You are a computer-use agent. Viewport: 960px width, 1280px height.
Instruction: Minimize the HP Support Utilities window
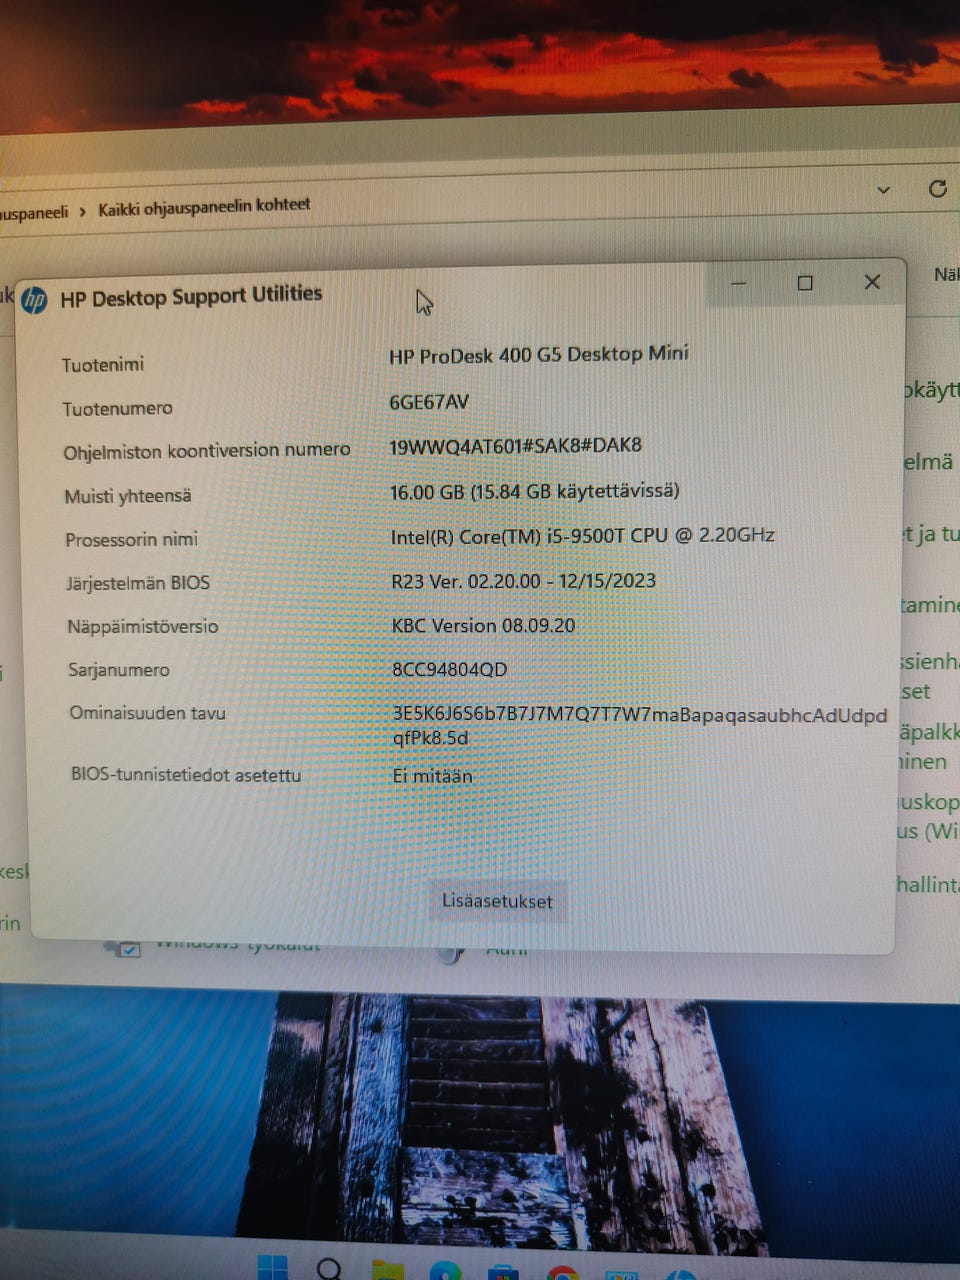(x=739, y=283)
